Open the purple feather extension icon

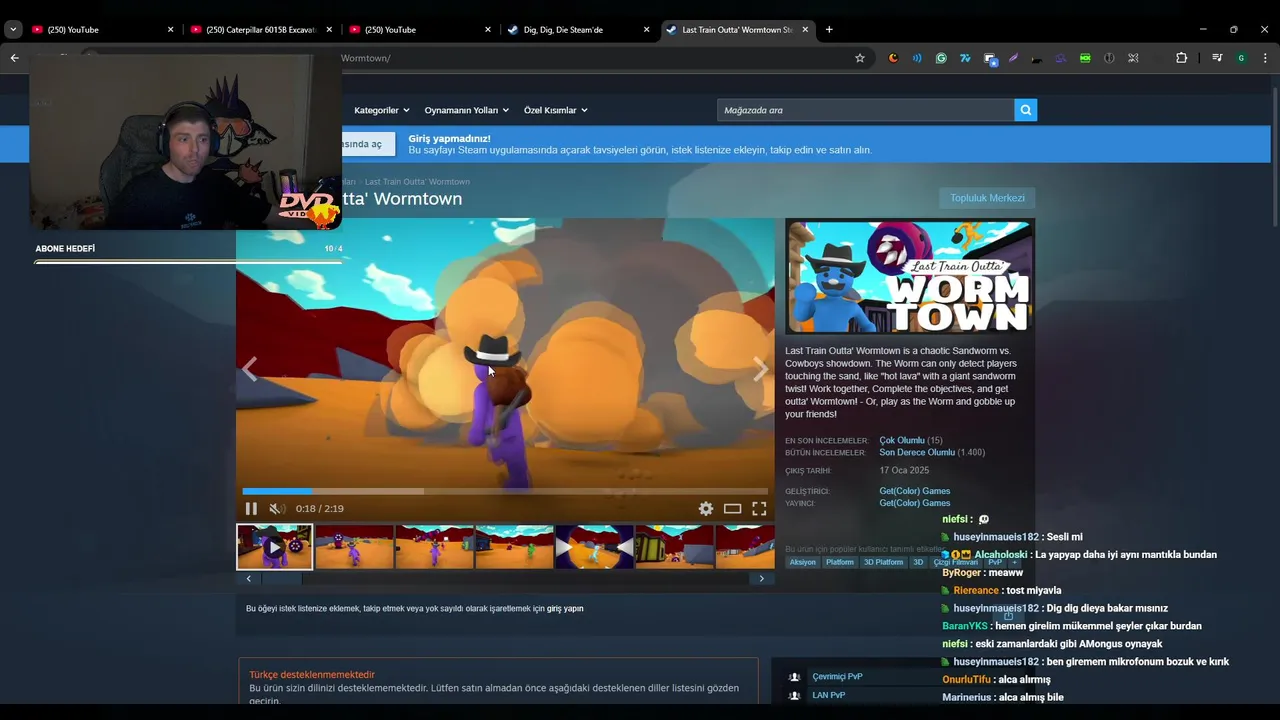coord(1013,58)
